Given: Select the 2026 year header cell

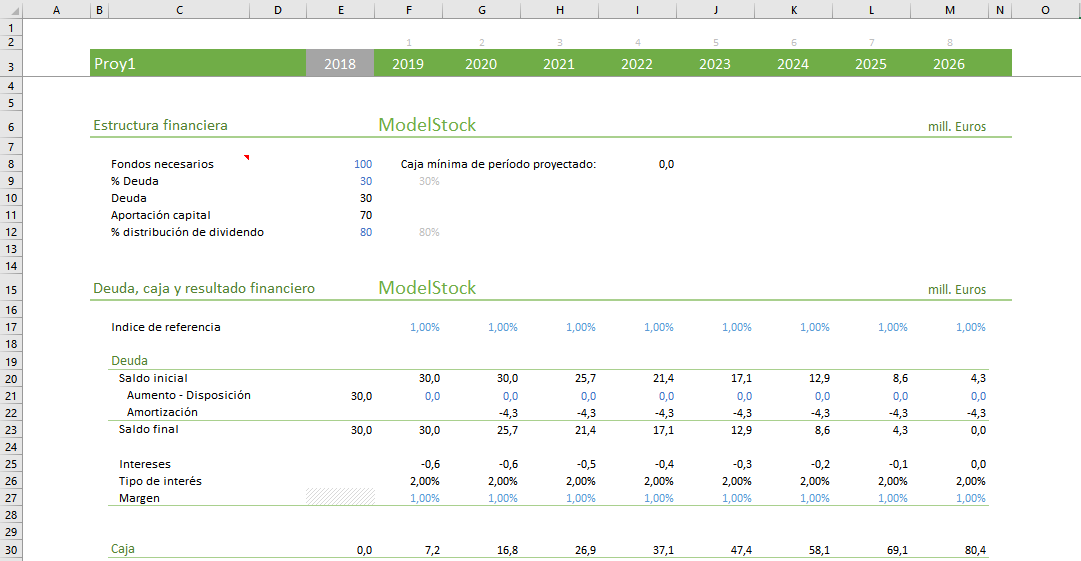Looking at the screenshot, I should pyautogui.click(x=948, y=64).
